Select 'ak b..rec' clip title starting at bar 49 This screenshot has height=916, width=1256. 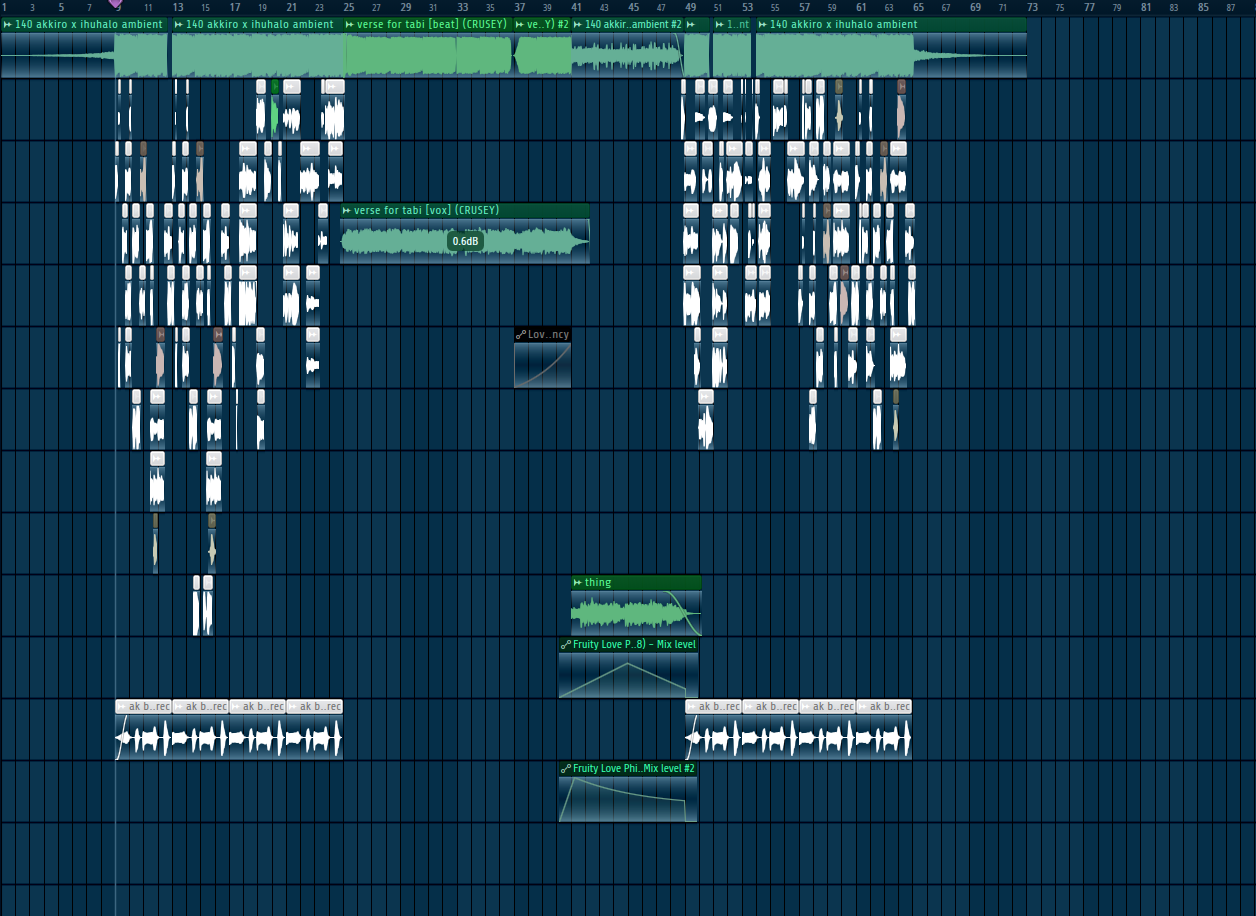click(719, 707)
